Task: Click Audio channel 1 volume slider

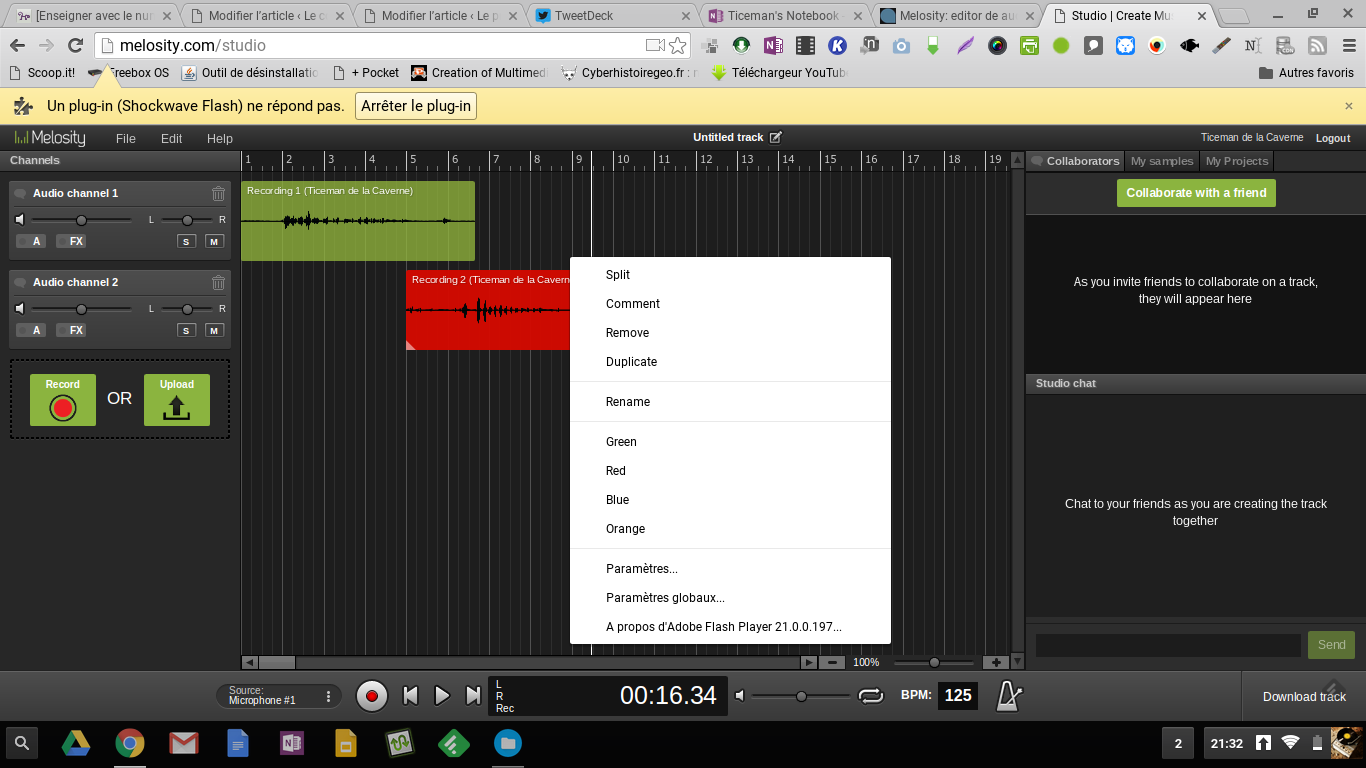Action: tap(81, 220)
